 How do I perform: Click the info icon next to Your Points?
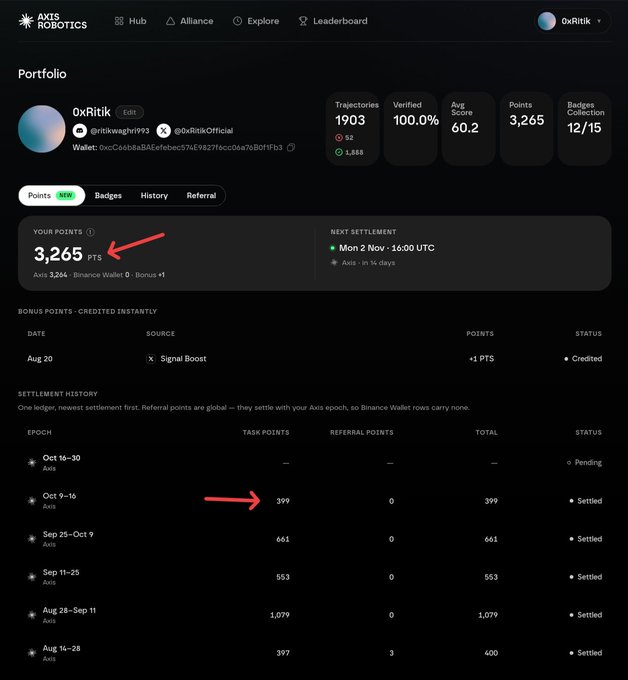pos(90,232)
